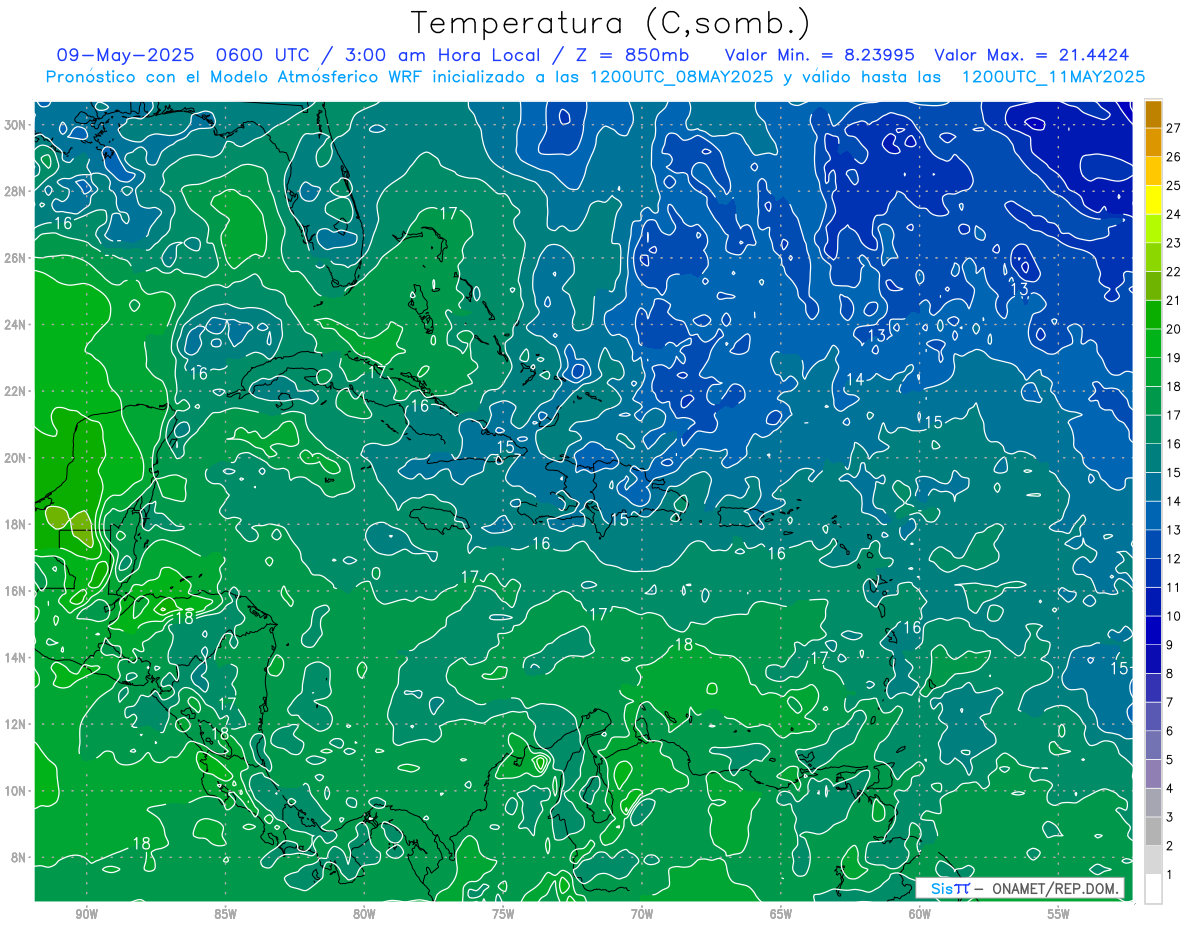
Task: Click the bright yellow swatch above 24
Action: point(1153,200)
